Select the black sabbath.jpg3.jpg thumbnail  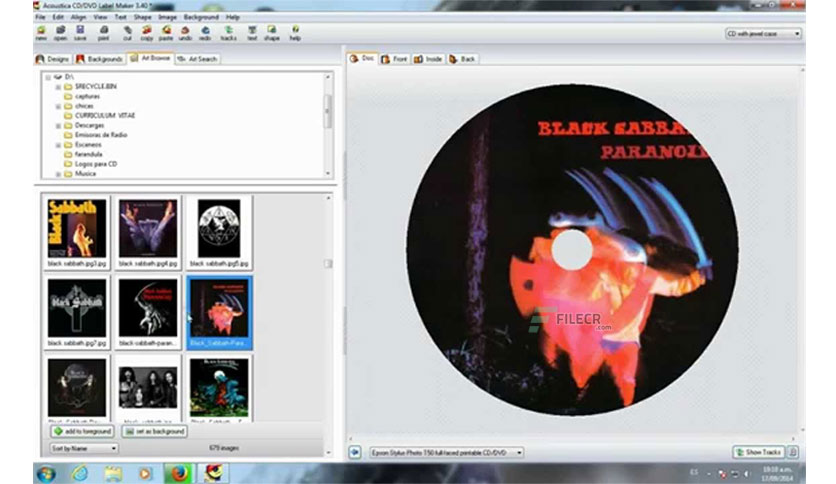77,232
